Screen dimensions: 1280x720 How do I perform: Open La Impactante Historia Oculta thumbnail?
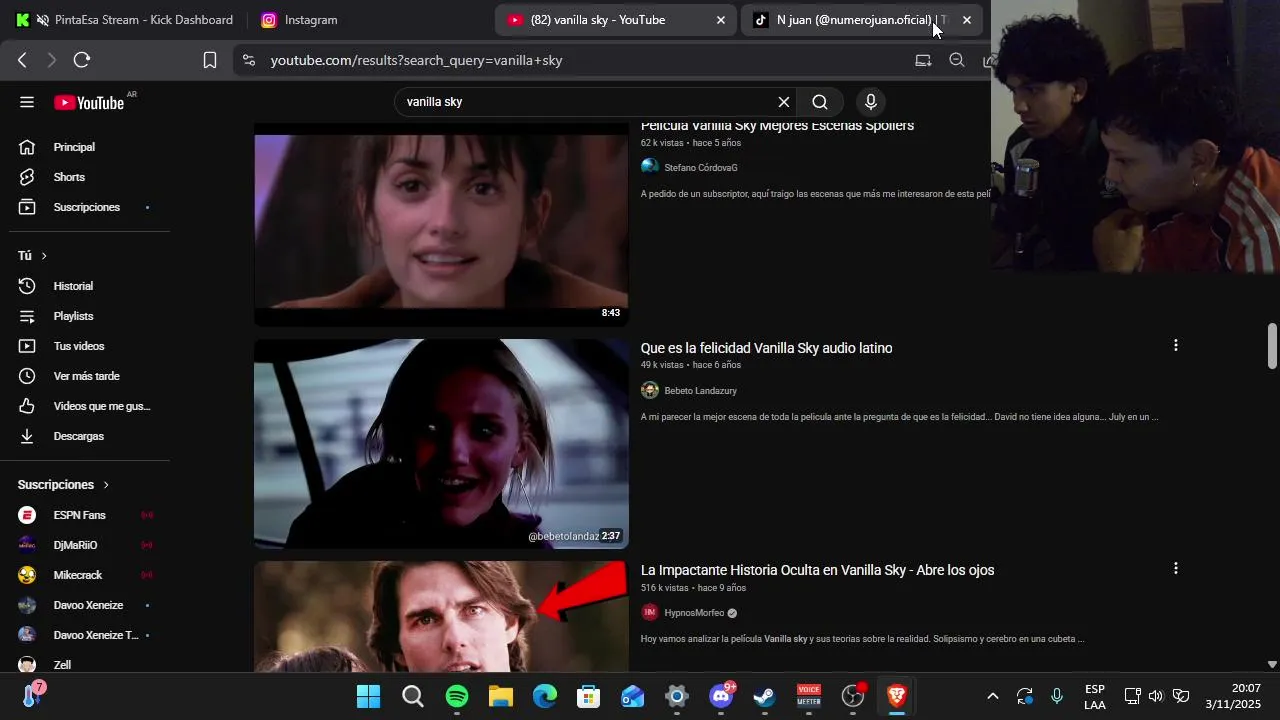441,617
